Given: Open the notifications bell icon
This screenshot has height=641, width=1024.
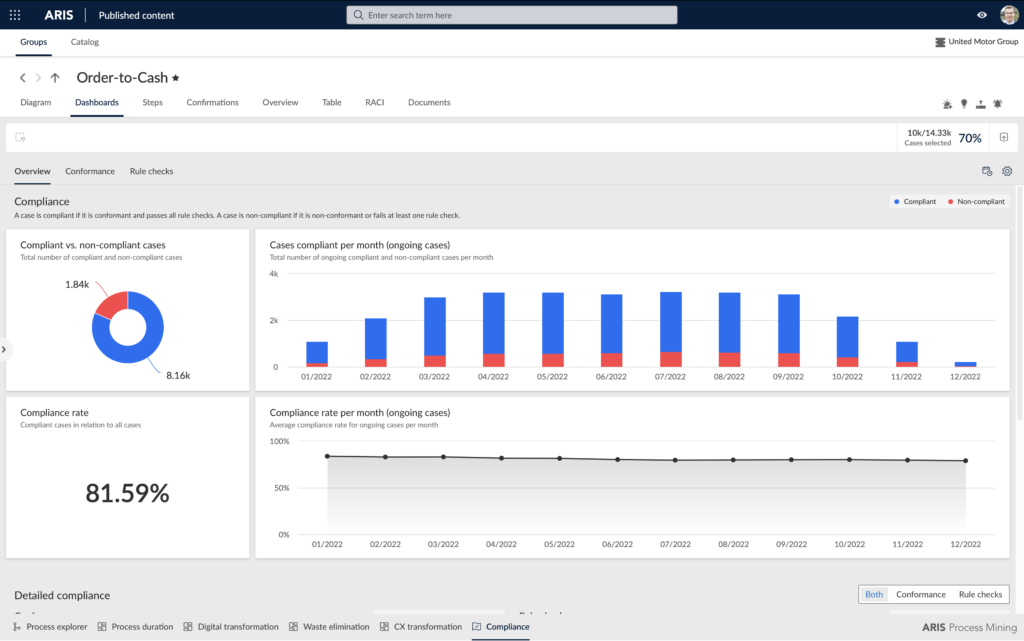Looking at the screenshot, I should [x=998, y=103].
